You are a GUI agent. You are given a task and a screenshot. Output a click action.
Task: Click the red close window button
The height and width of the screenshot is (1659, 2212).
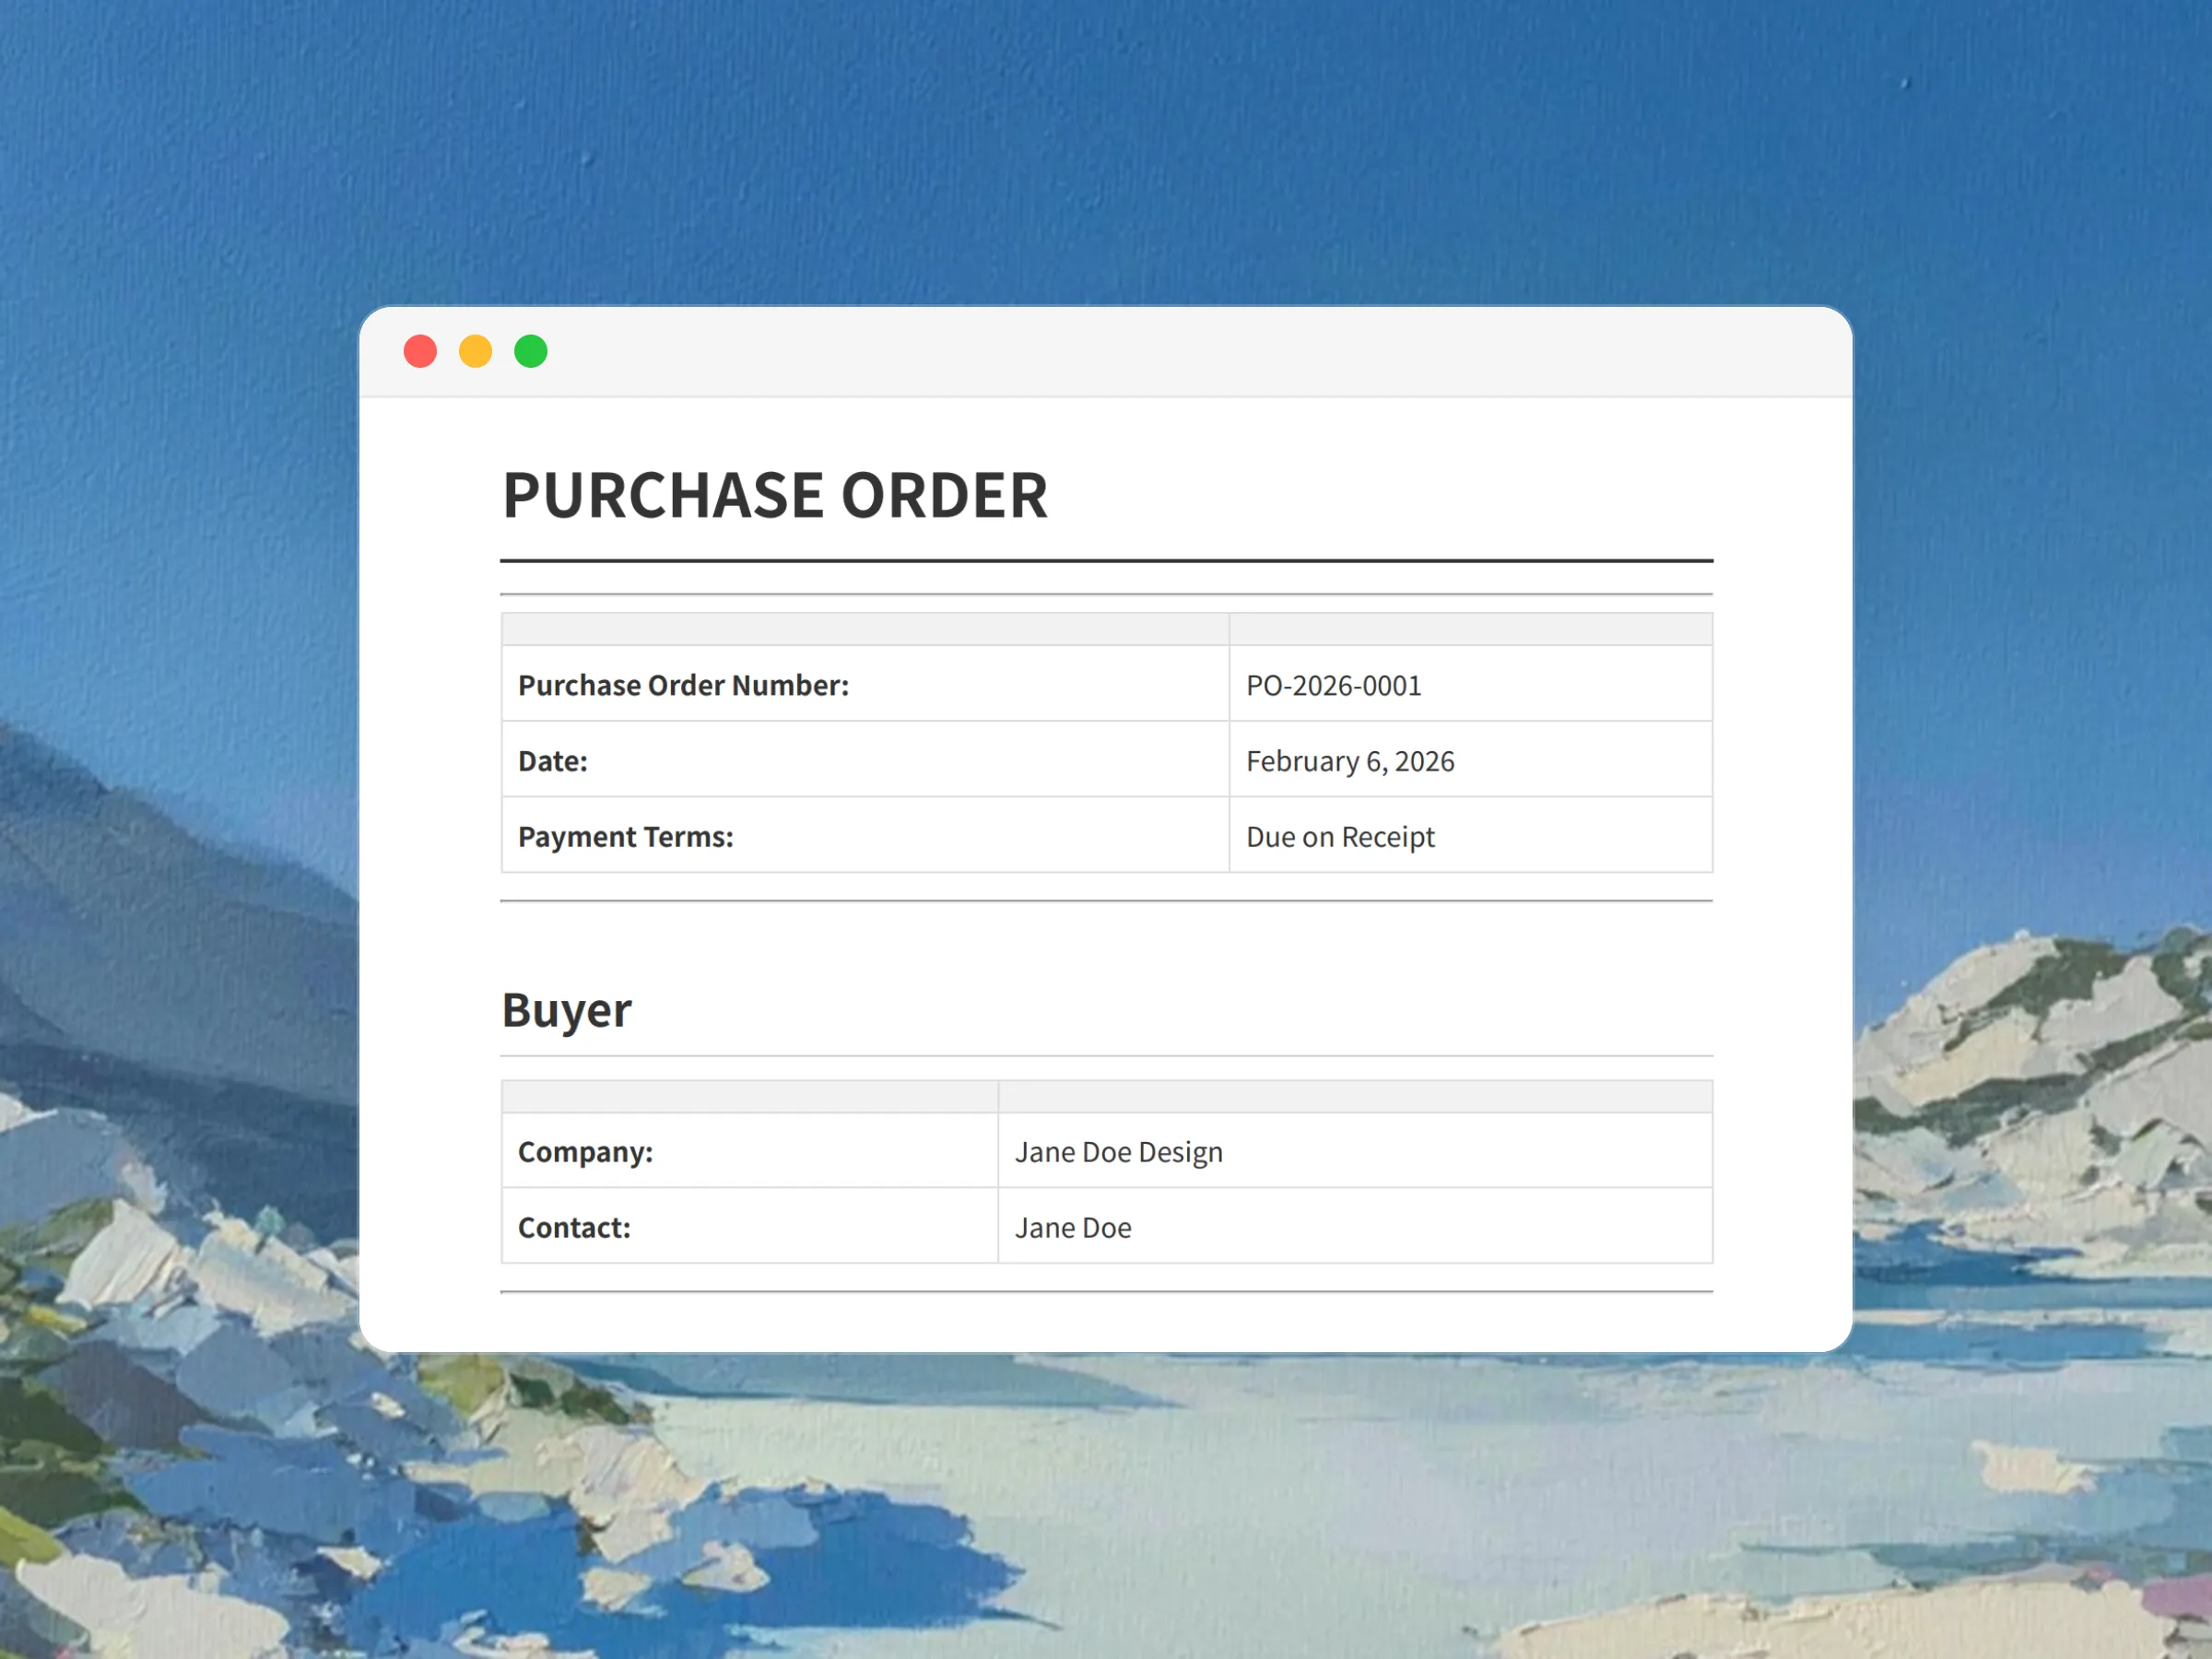click(x=420, y=351)
